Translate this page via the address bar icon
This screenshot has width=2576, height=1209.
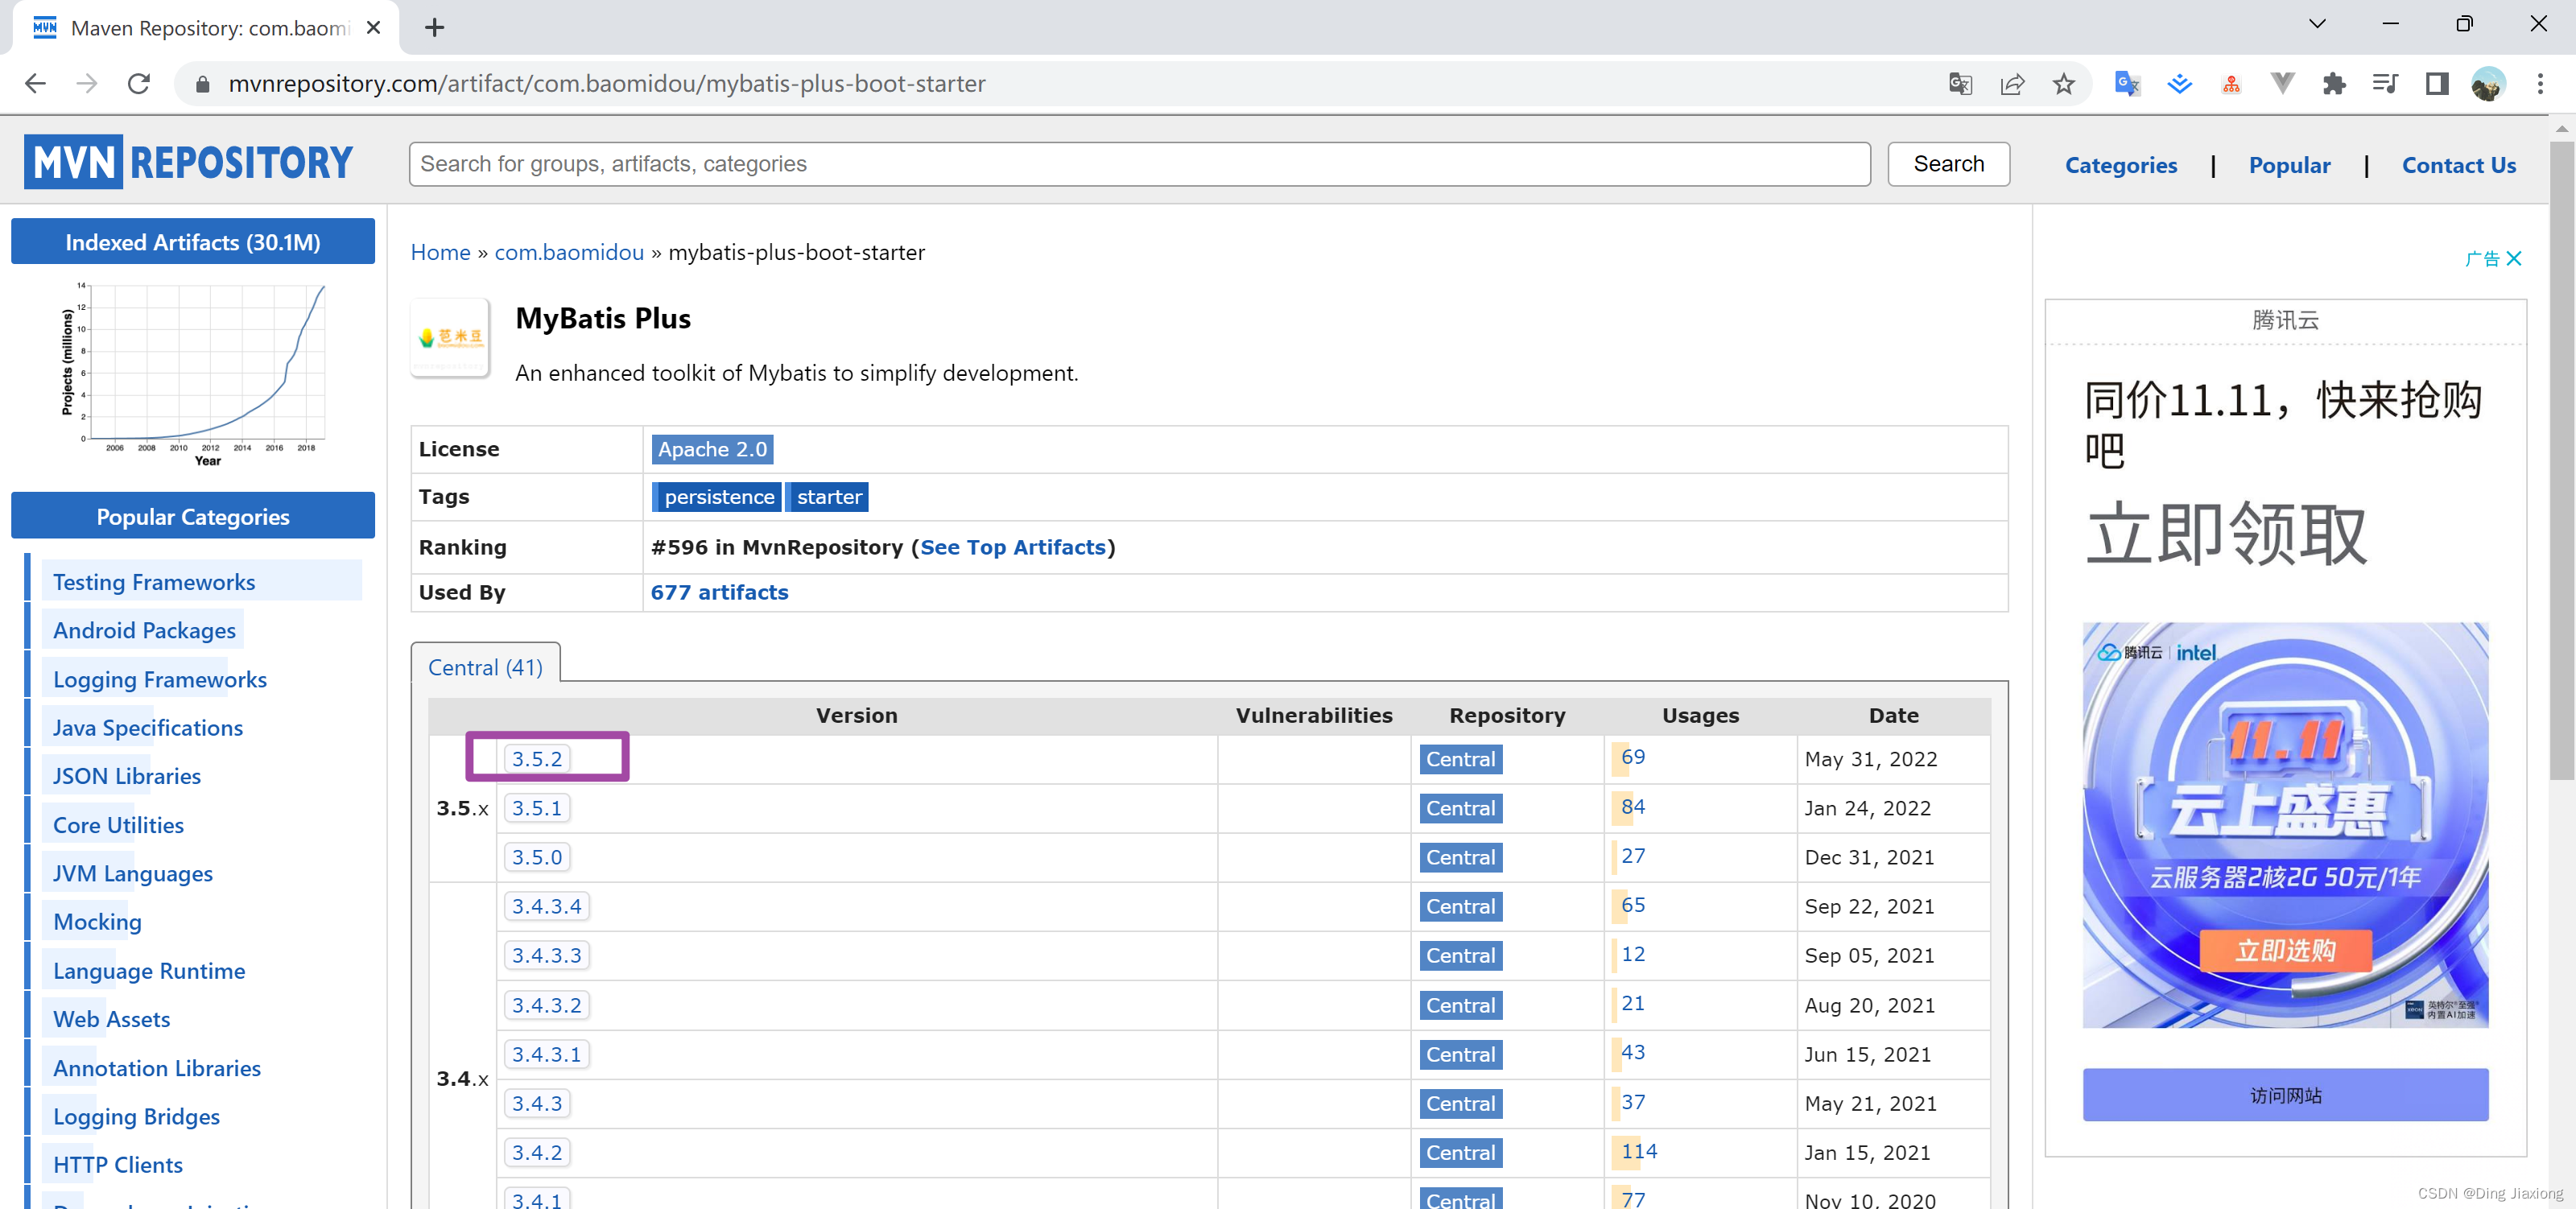pos(1960,84)
